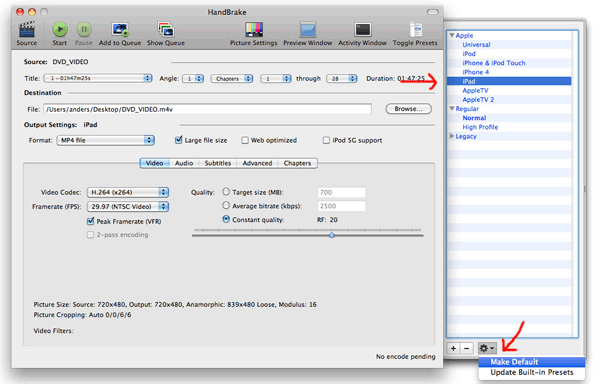
Task: Choose Update Built-in Presets menu item
Action: pos(532,372)
